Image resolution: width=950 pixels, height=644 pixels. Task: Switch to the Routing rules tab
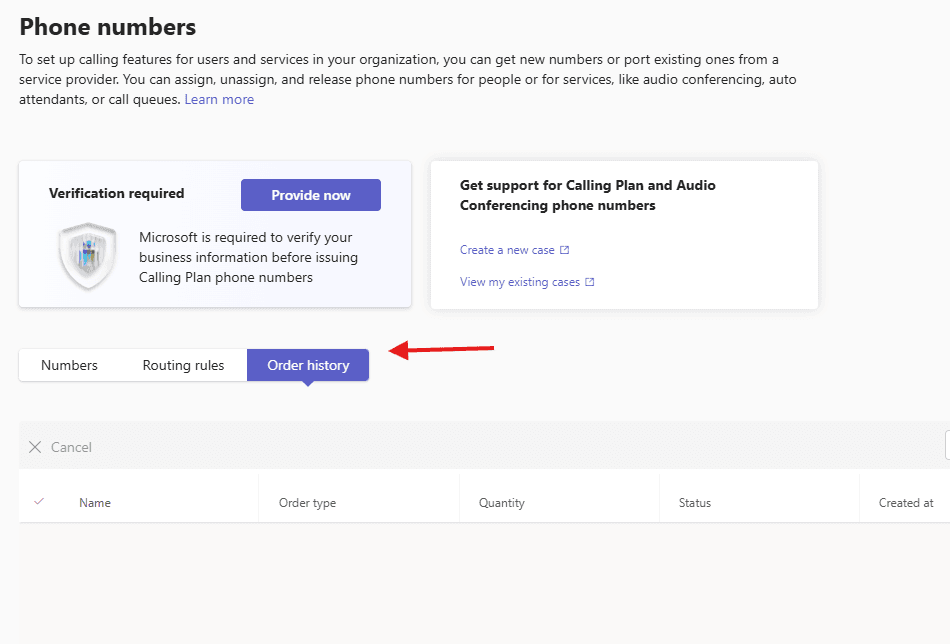click(183, 365)
